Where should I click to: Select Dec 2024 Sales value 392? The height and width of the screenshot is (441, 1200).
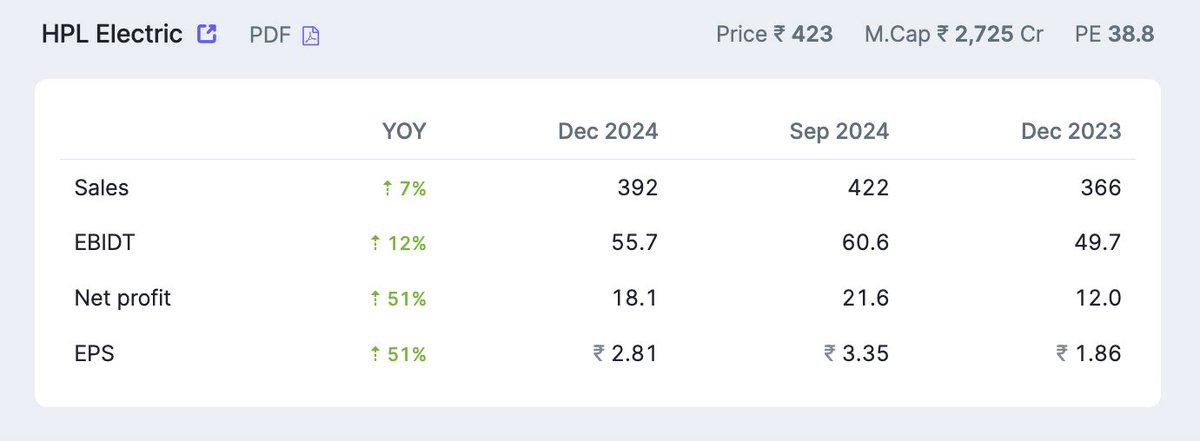tap(638, 188)
